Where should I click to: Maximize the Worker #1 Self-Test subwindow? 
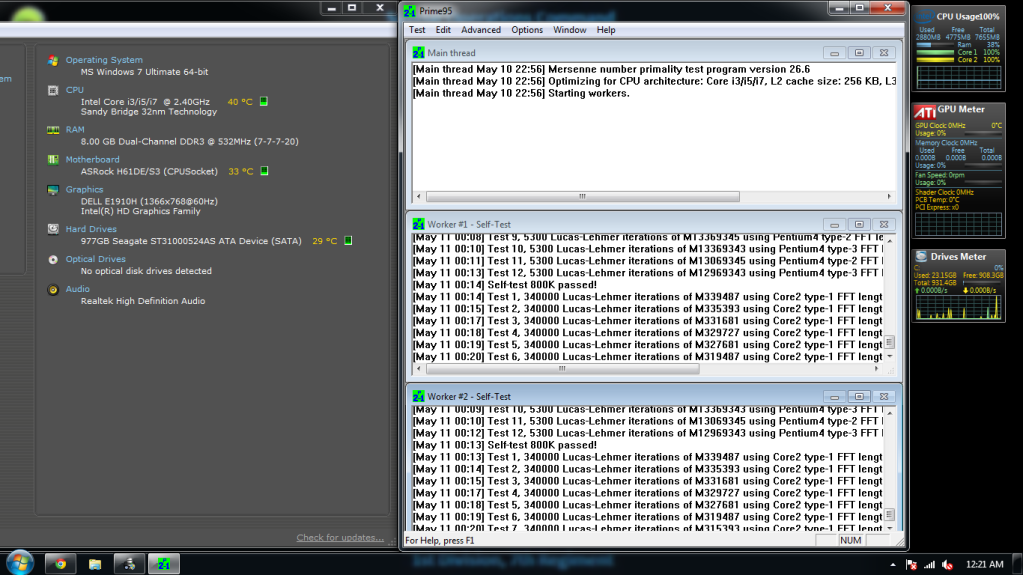click(x=859, y=225)
